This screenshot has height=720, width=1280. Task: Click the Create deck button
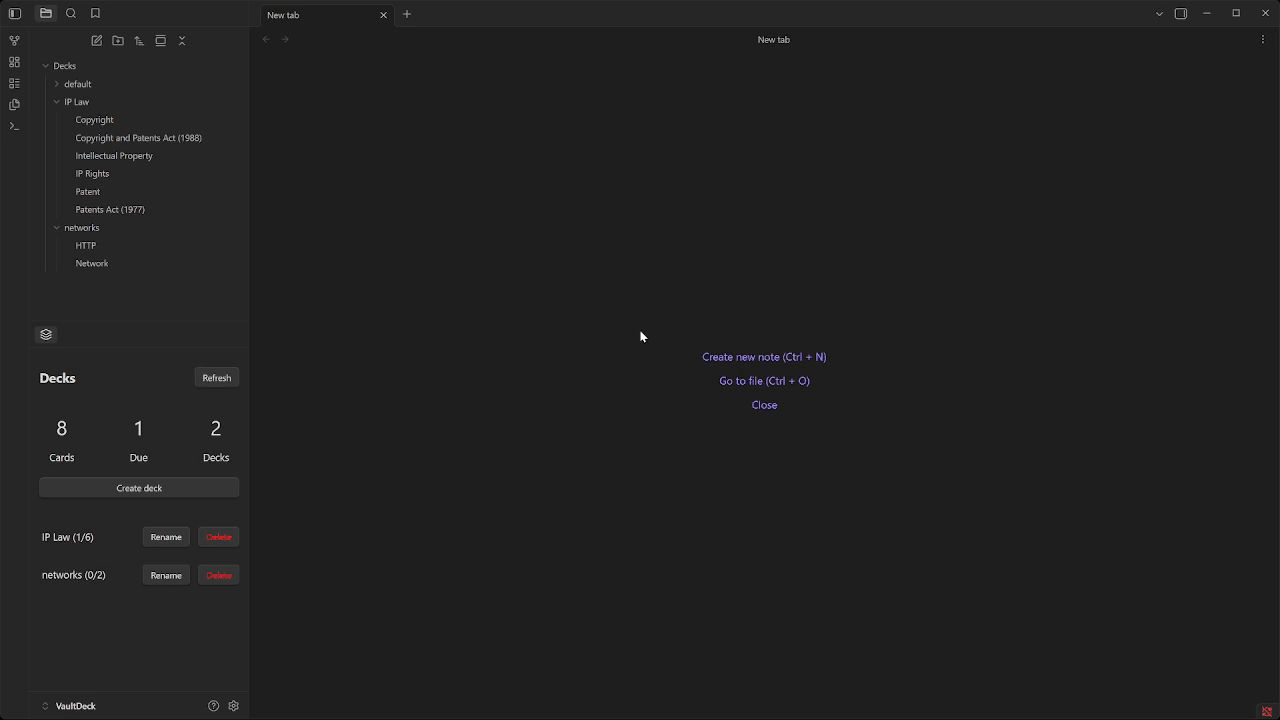(x=139, y=488)
